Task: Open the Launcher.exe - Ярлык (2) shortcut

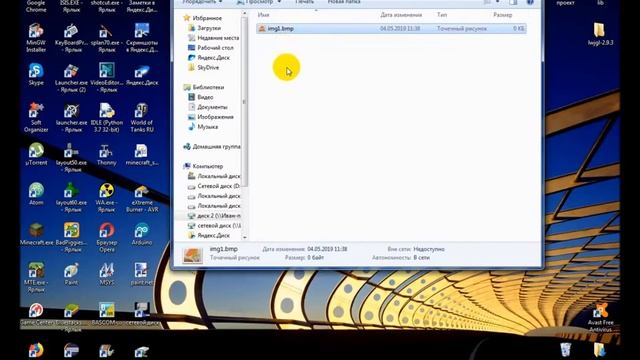Action: (x=71, y=78)
